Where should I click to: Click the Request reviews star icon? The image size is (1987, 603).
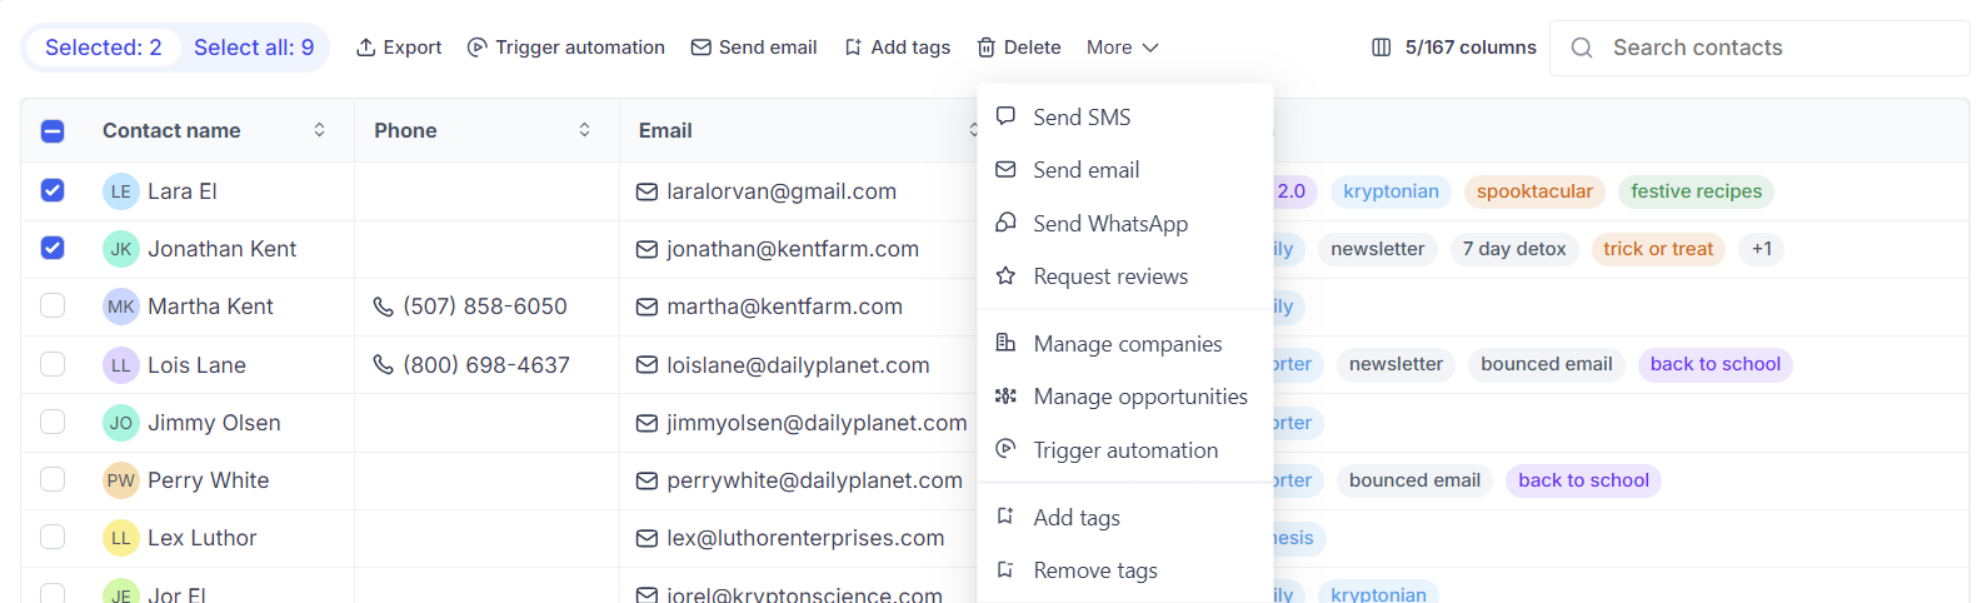pyautogui.click(x=1006, y=275)
